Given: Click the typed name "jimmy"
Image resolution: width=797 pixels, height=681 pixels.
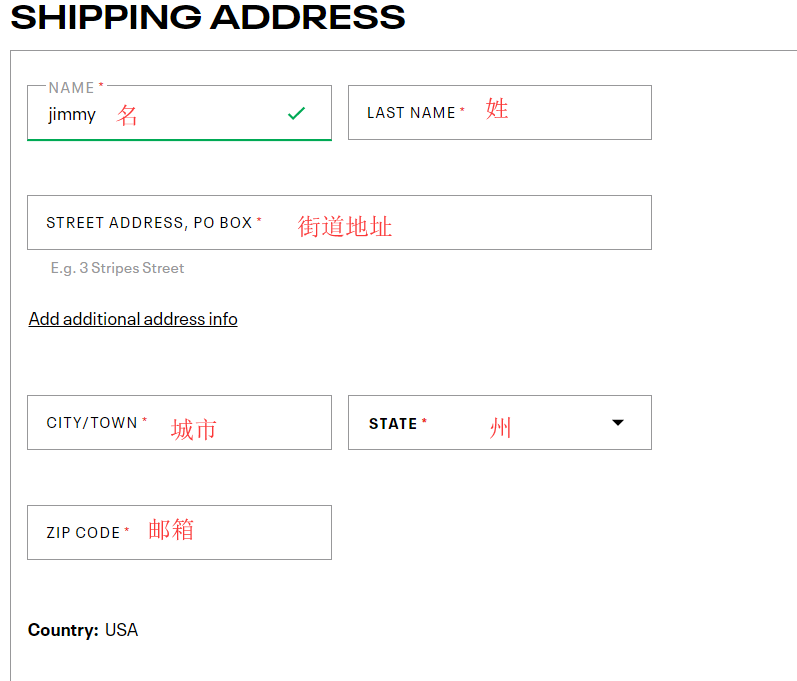Looking at the screenshot, I should [72, 114].
